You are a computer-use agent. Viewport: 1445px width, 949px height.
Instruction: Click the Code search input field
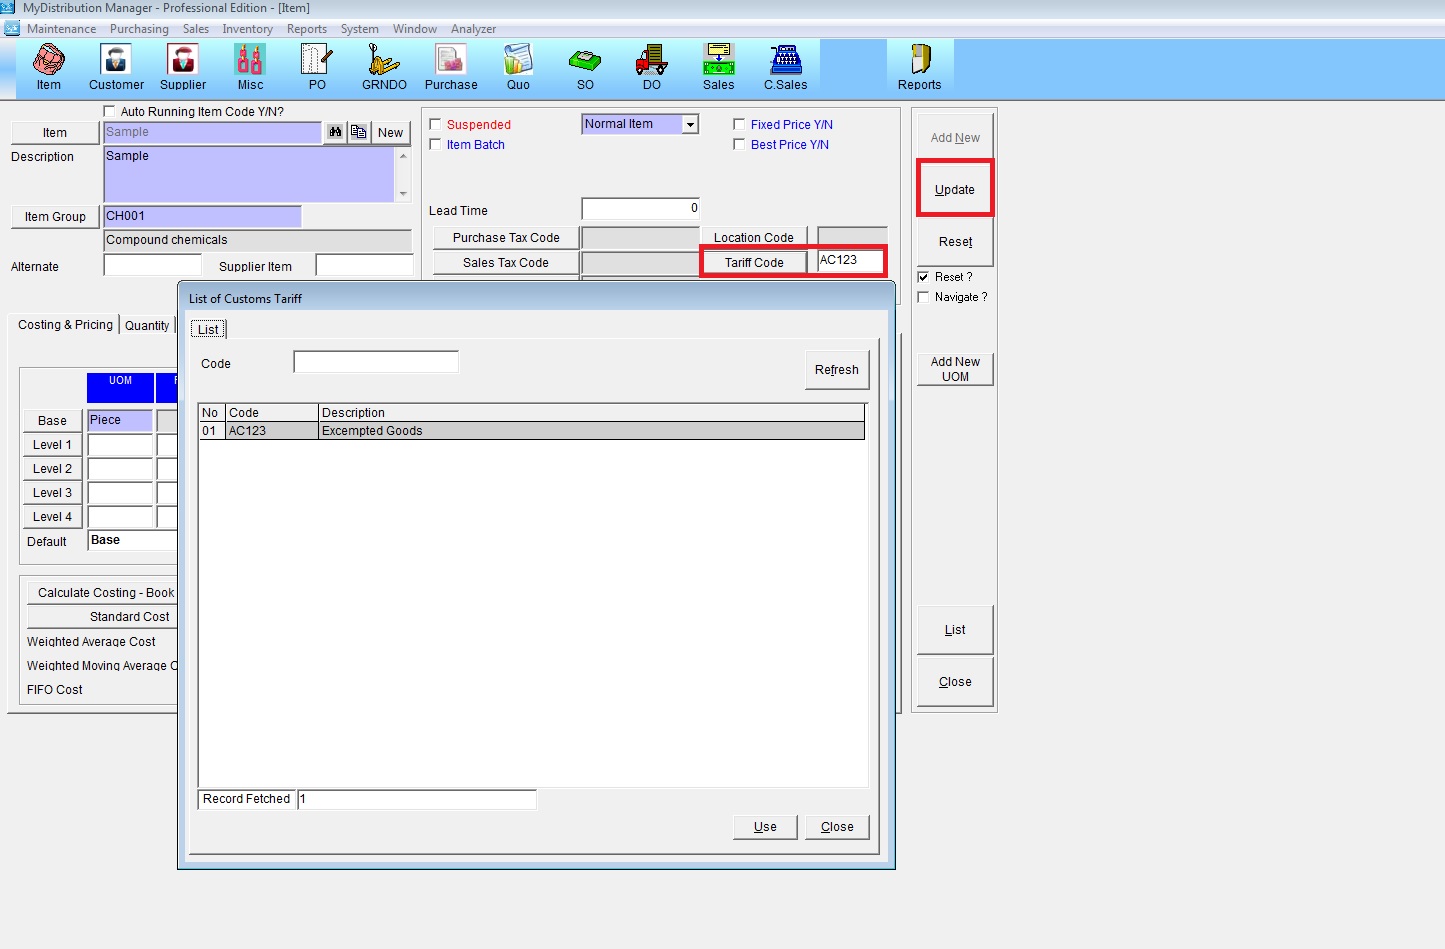pyautogui.click(x=376, y=362)
